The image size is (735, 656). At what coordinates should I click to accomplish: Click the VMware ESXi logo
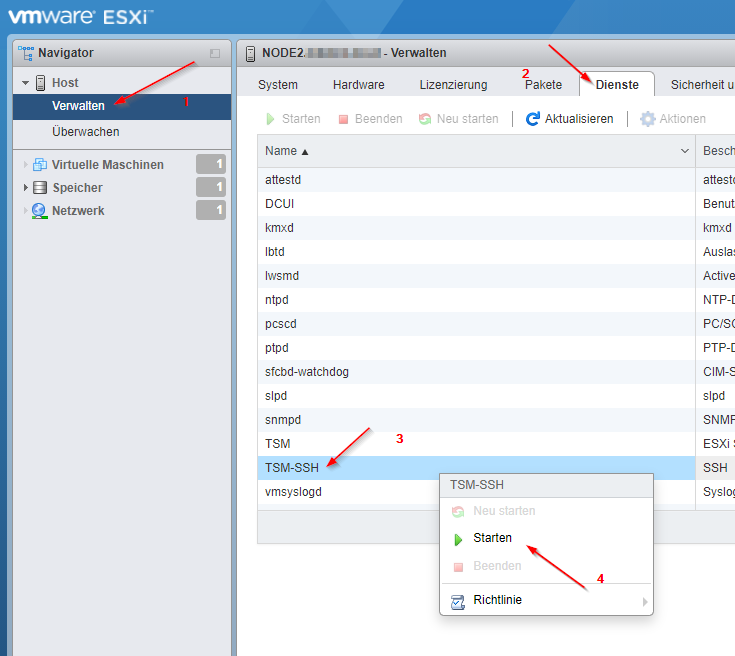[81, 16]
